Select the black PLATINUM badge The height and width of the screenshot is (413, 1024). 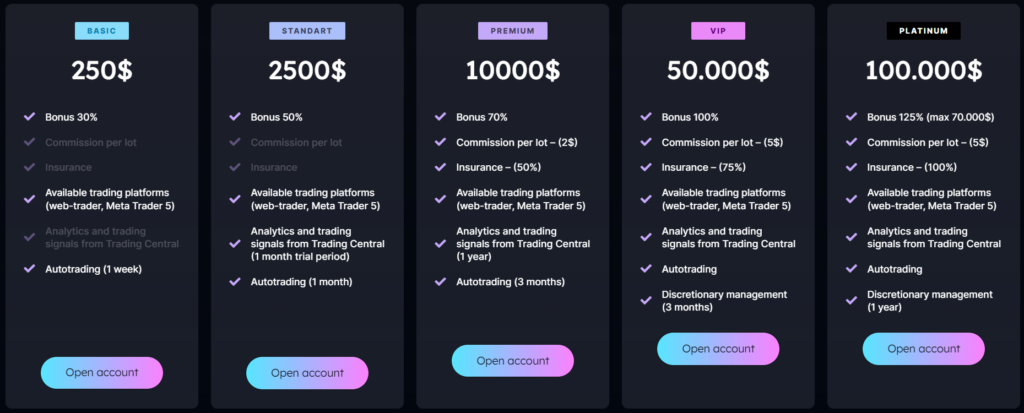coord(923,31)
